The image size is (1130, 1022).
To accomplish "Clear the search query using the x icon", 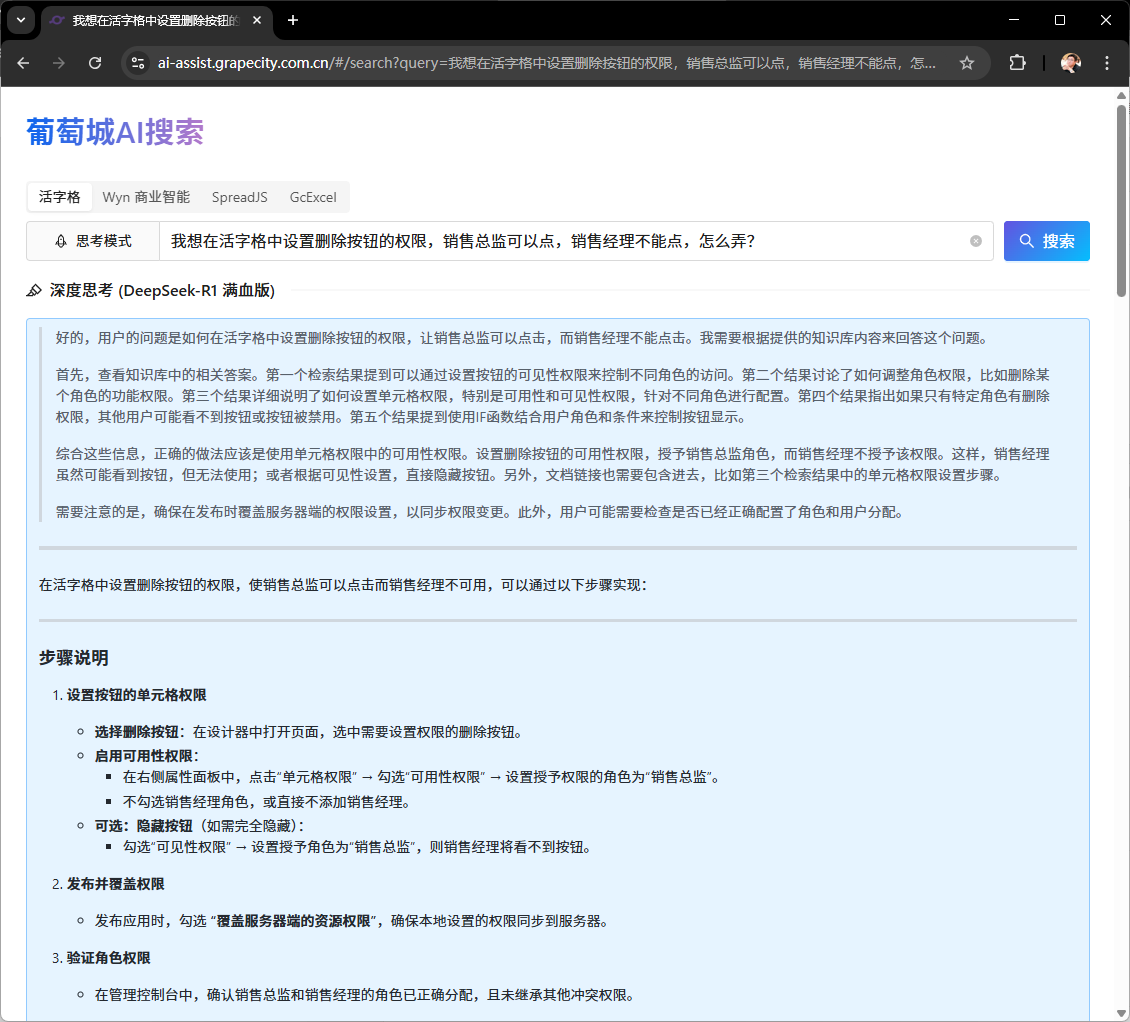I will 975,241.
